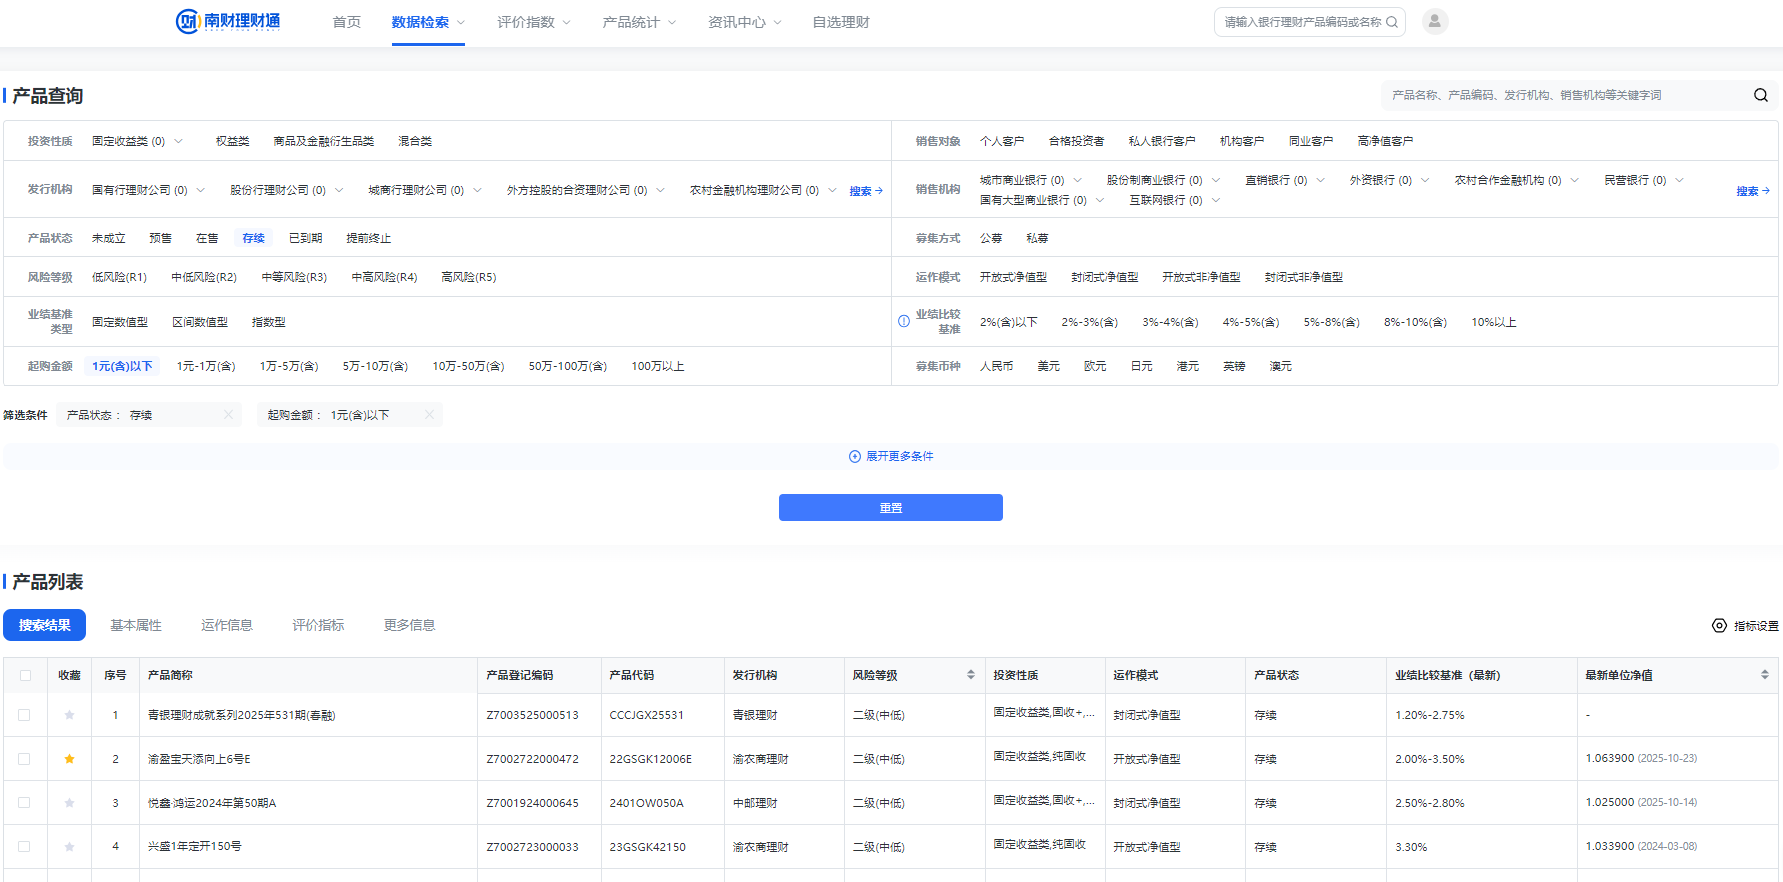The width and height of the screenshot is (1783, 882).
Task: Open 指标设置 gear icon settings
Action: 1719,626
